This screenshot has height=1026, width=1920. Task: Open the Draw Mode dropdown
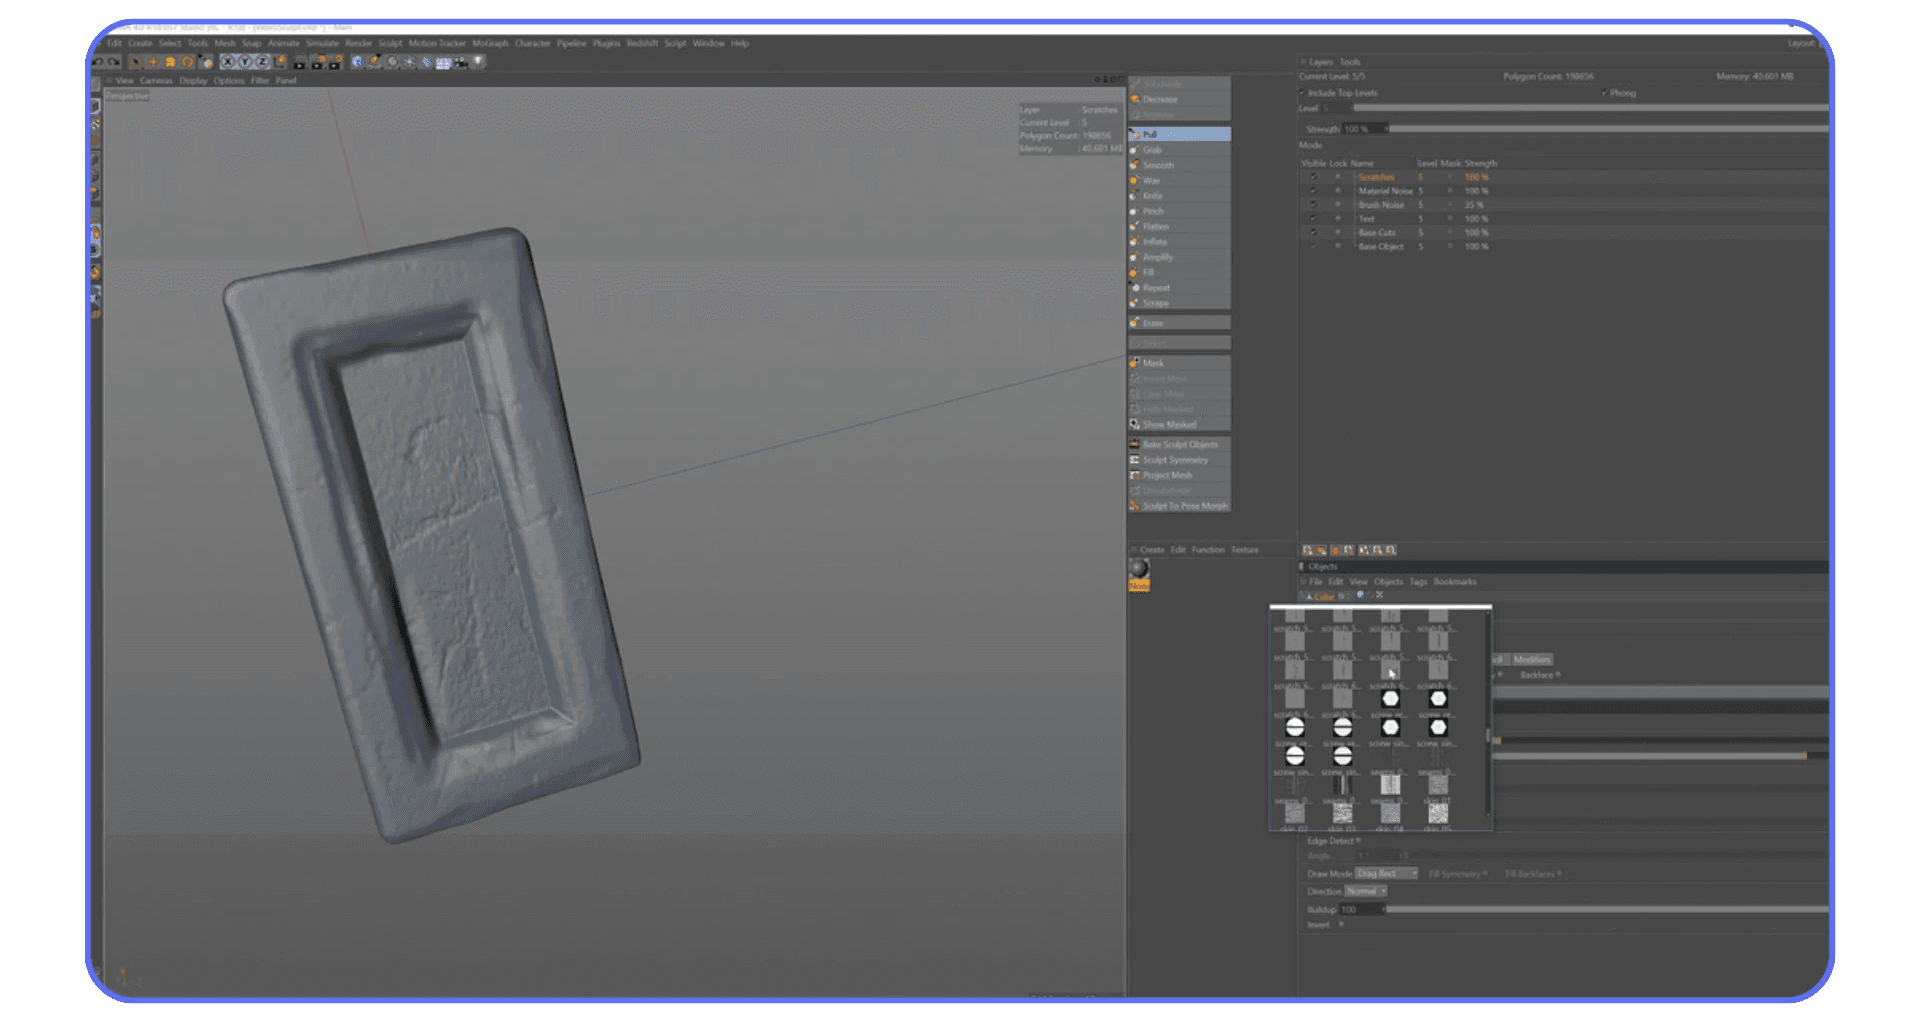tap(1385, 872)
